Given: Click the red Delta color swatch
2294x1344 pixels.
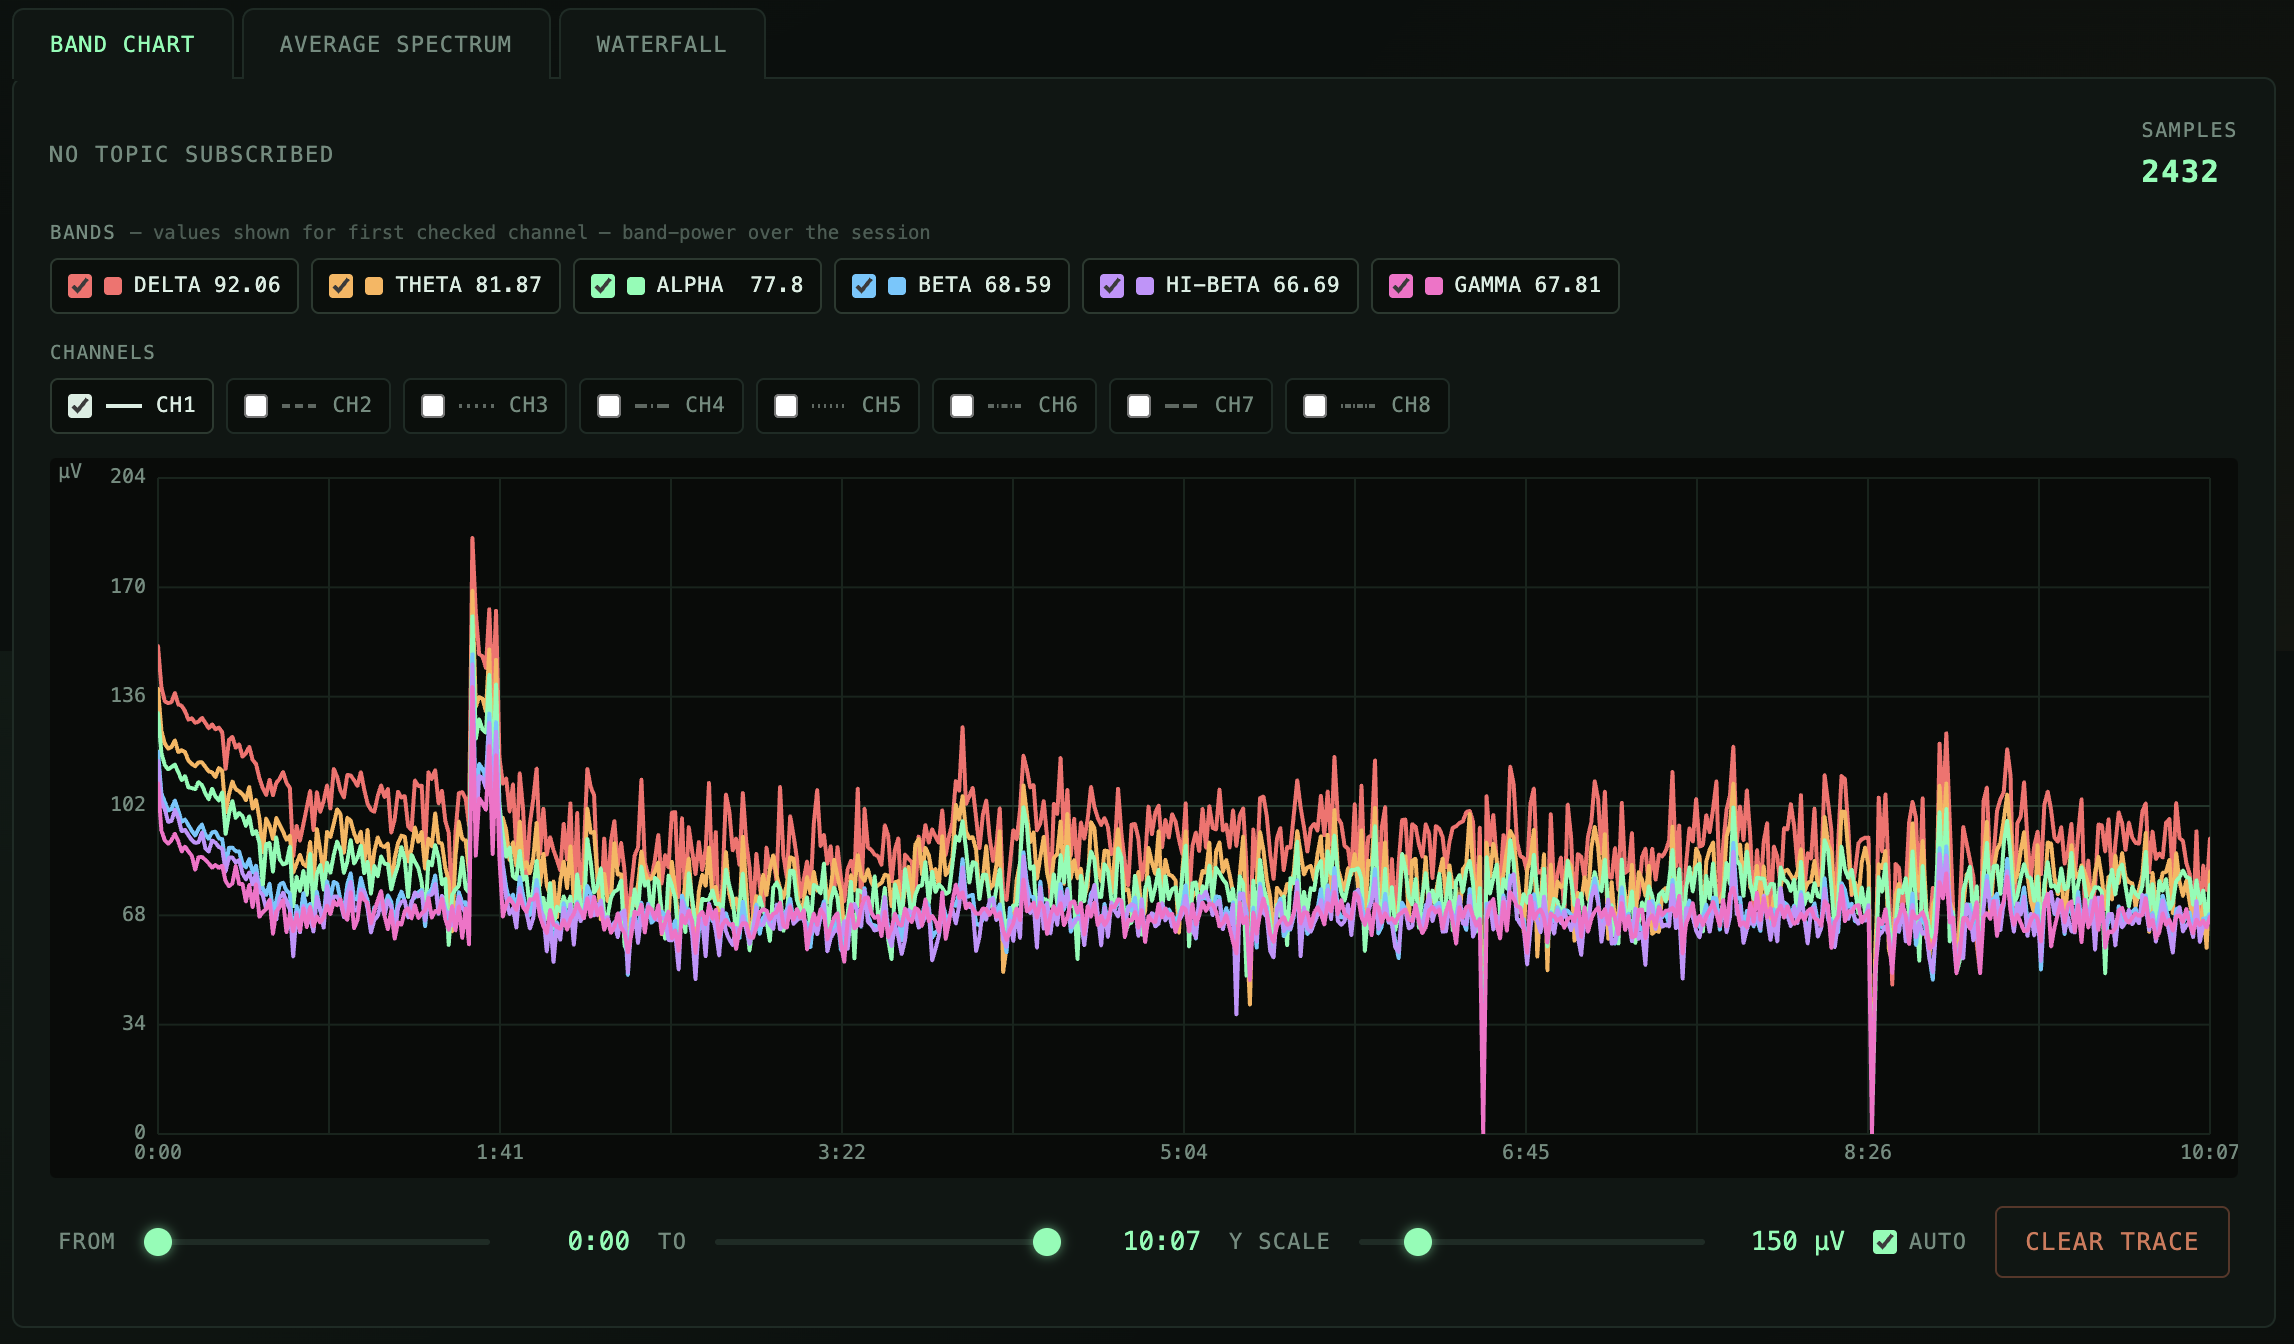Looking at the screenshot, I should tap(113, 286).
